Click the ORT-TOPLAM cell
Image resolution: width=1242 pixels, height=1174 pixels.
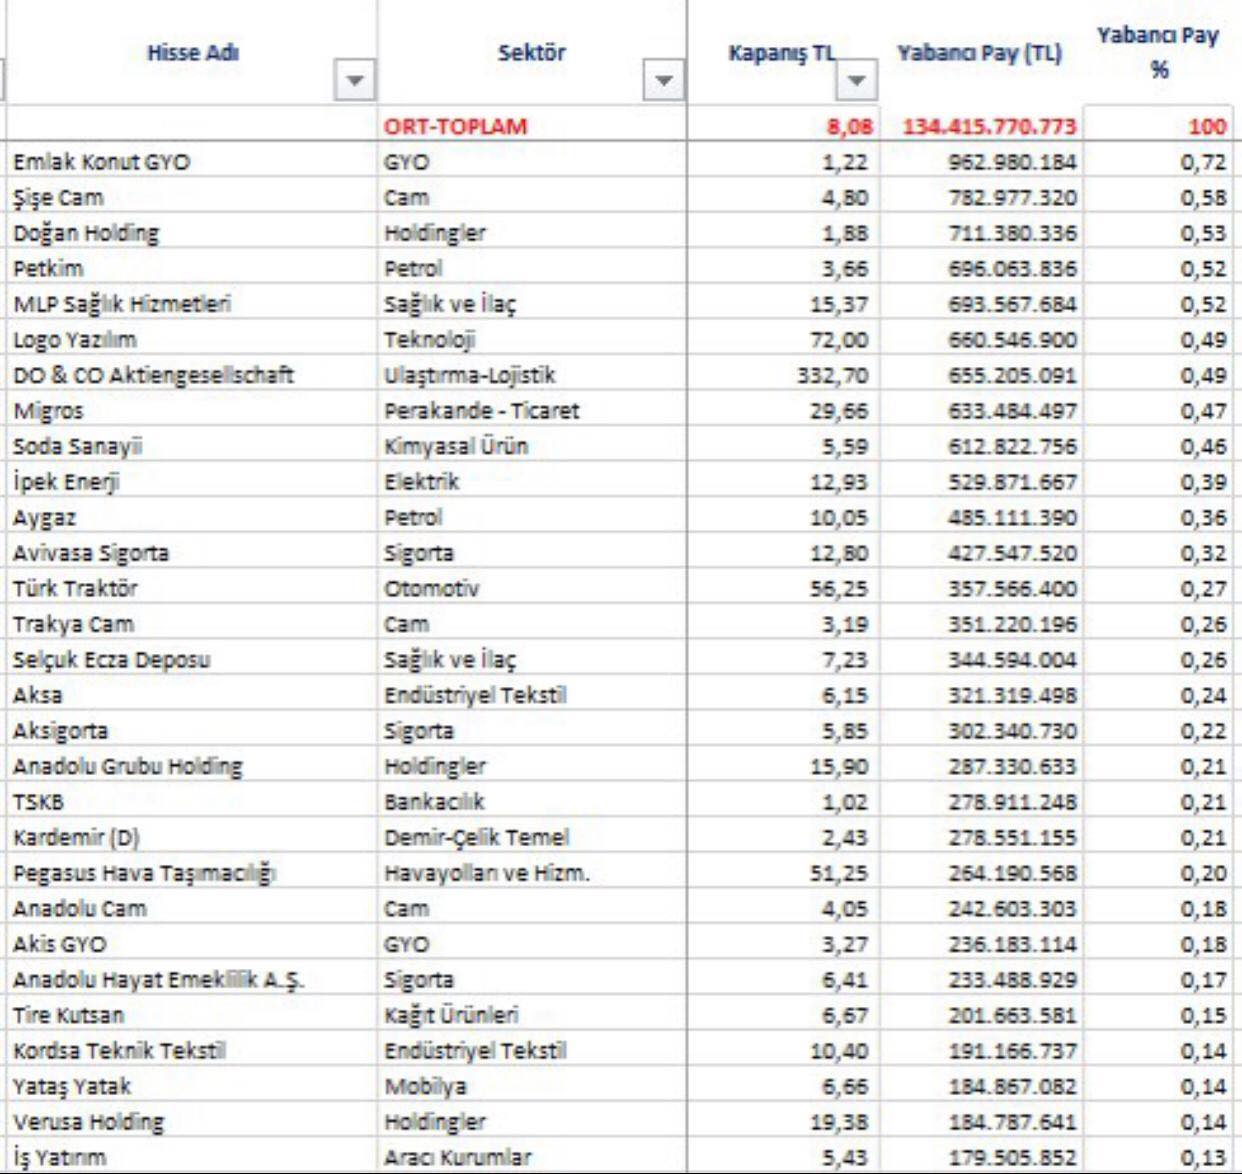(532, 126)
